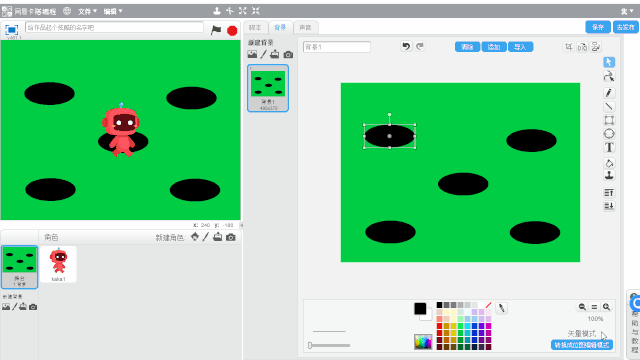Viewport: 640px width, 360px height.
Task: Click the 导入 (Import) button
Action: point(520,47)
